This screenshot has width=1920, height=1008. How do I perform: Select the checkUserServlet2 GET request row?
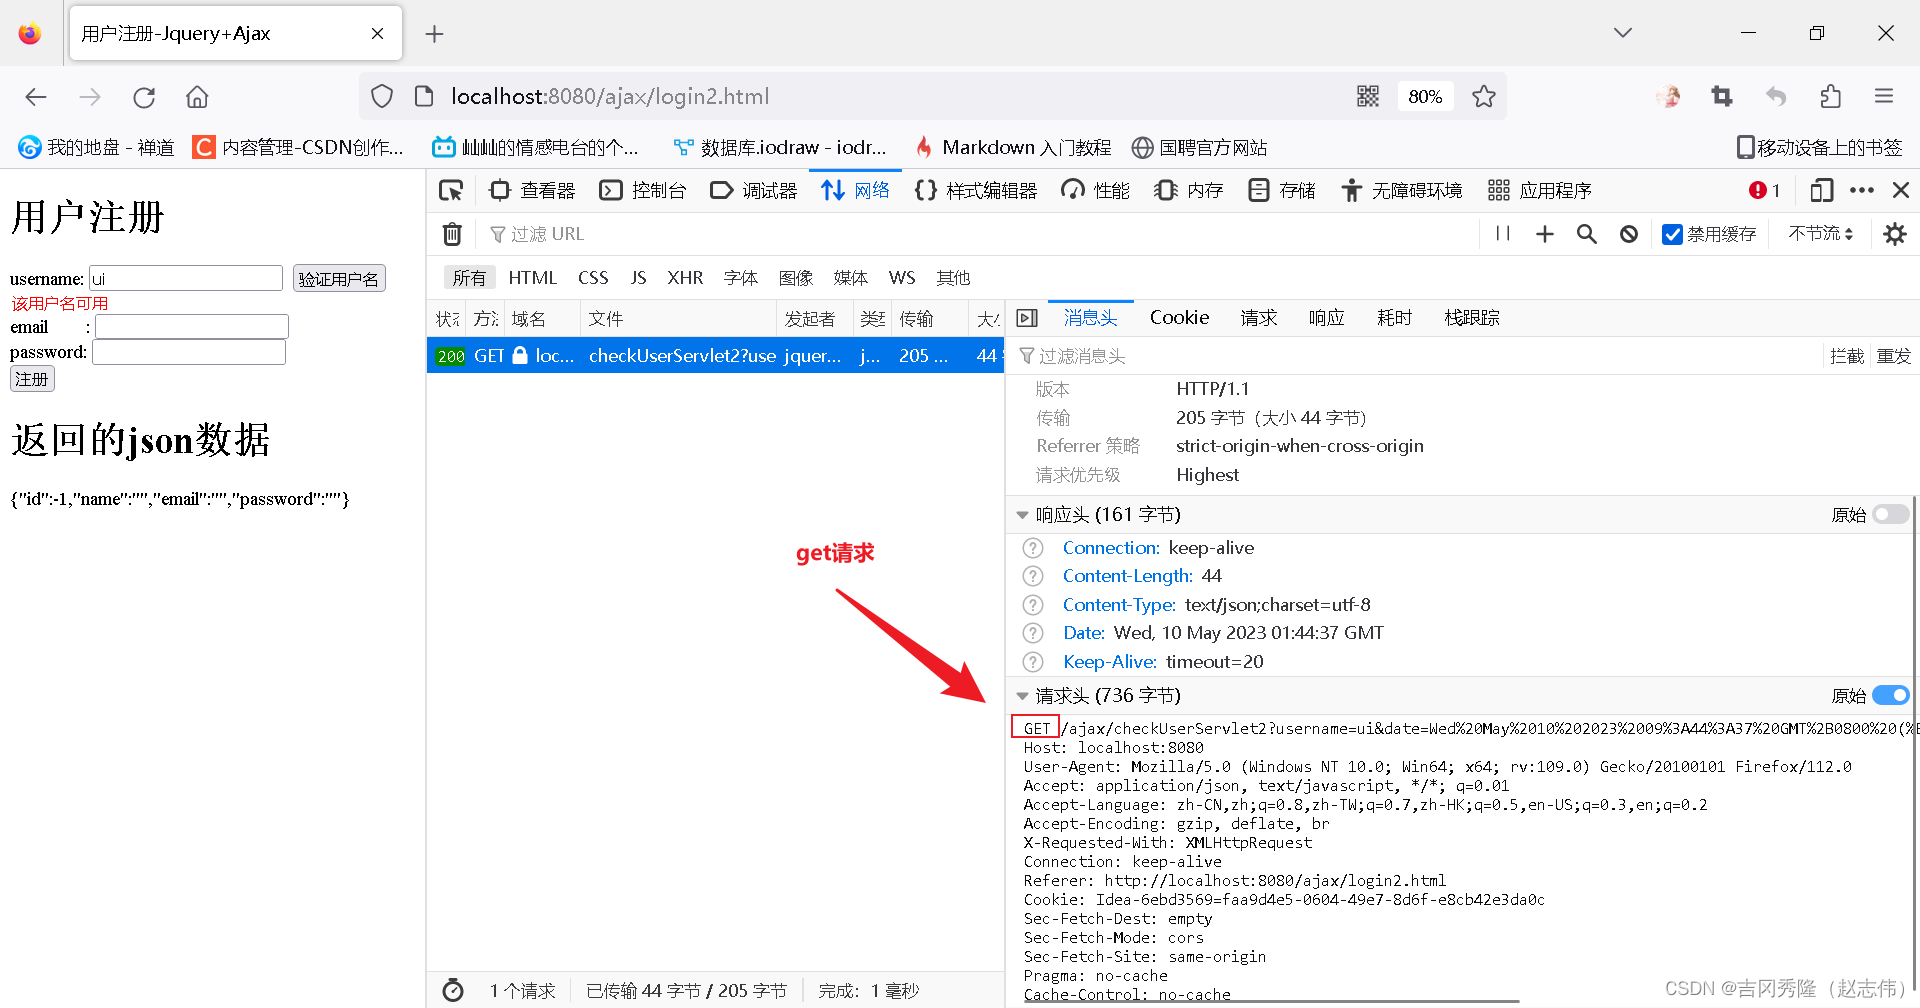click(x=715, y=356)
